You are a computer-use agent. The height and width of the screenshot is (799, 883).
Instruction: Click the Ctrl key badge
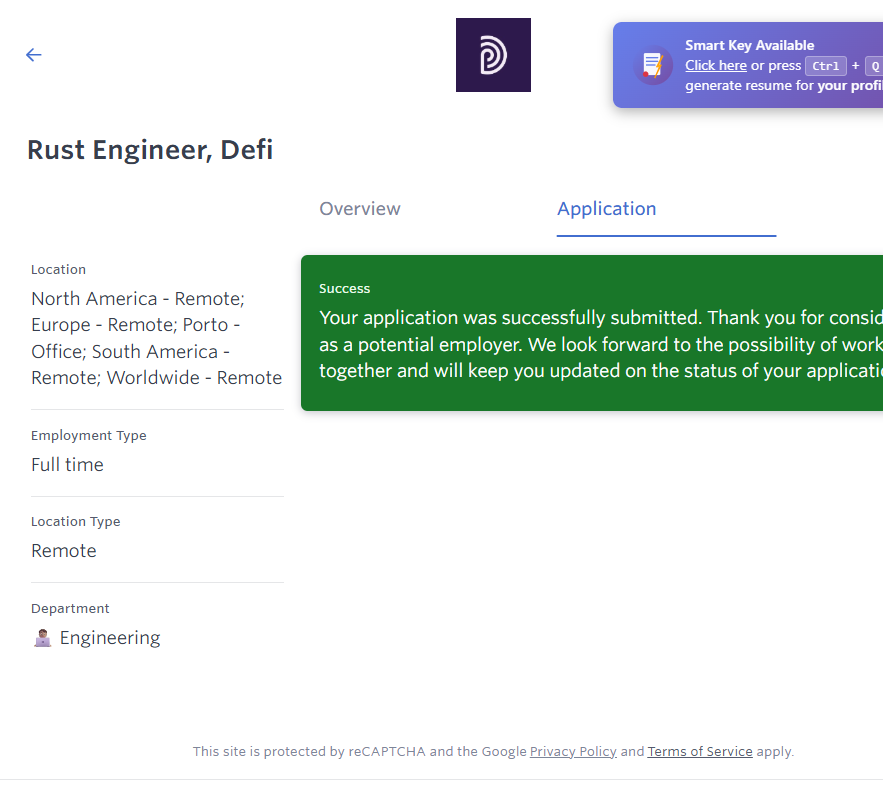825,66
